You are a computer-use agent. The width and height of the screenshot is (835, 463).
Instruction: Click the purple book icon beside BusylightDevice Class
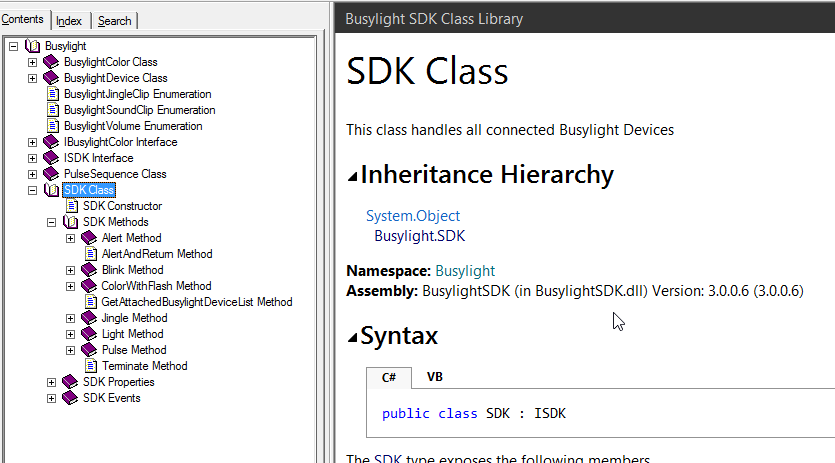click(51, 78)
